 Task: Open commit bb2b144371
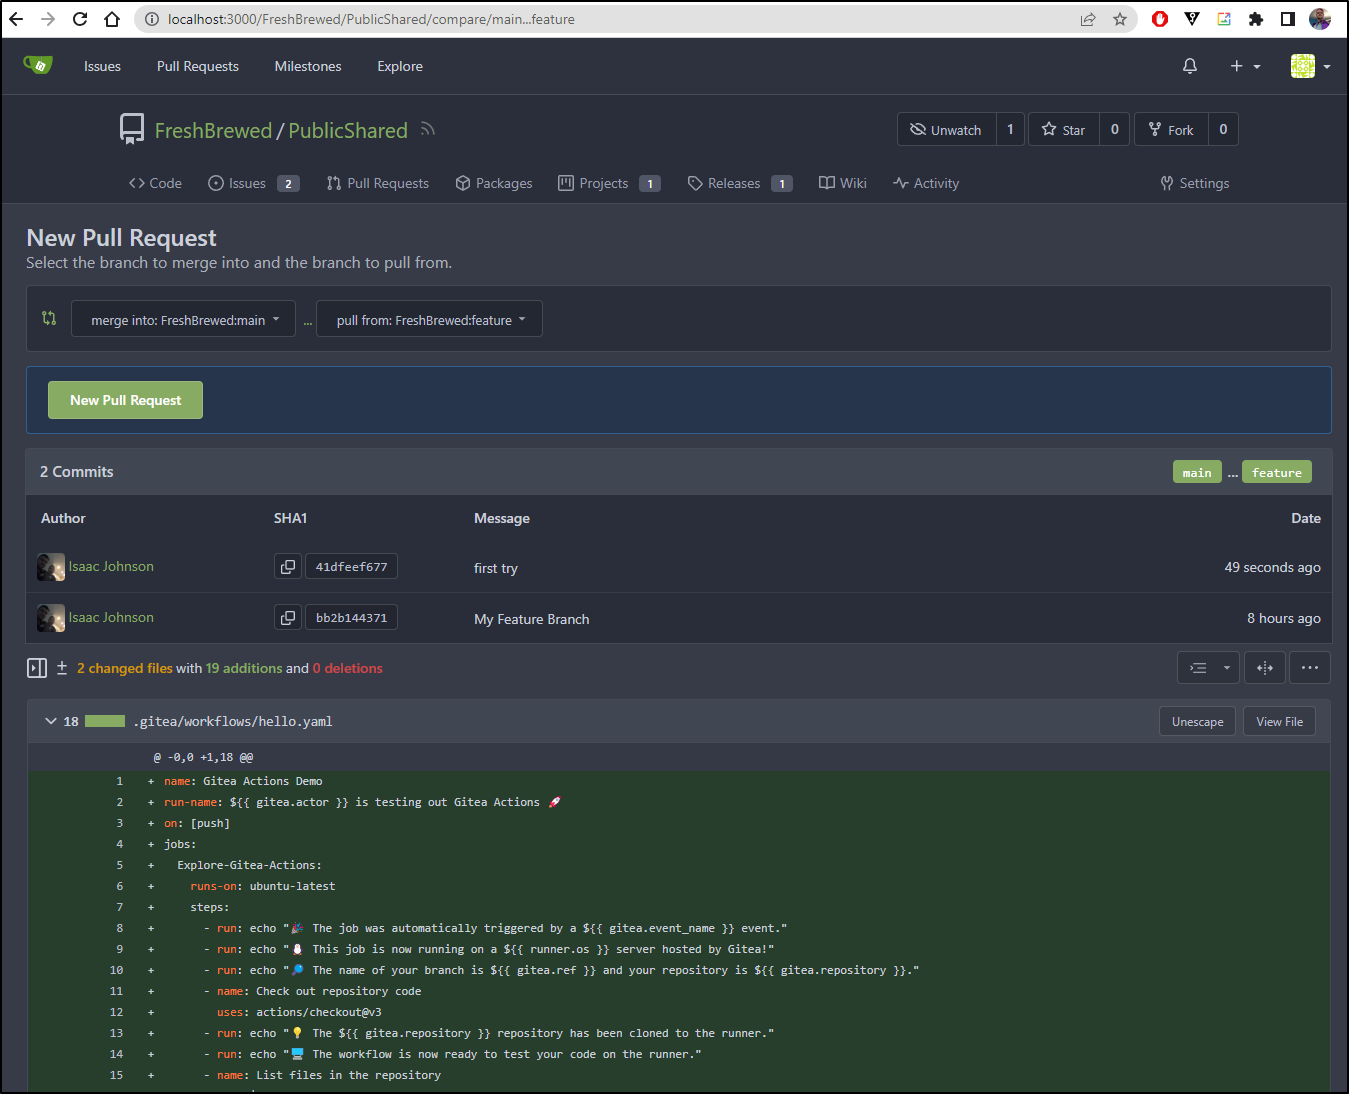click(x=351, y=618)
